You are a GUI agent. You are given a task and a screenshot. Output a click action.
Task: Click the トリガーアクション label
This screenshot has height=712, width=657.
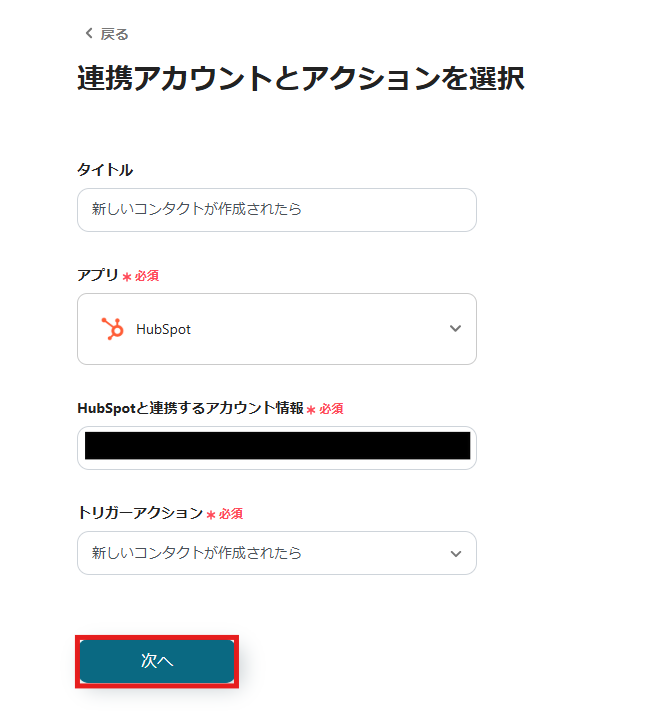coord(140,512)
